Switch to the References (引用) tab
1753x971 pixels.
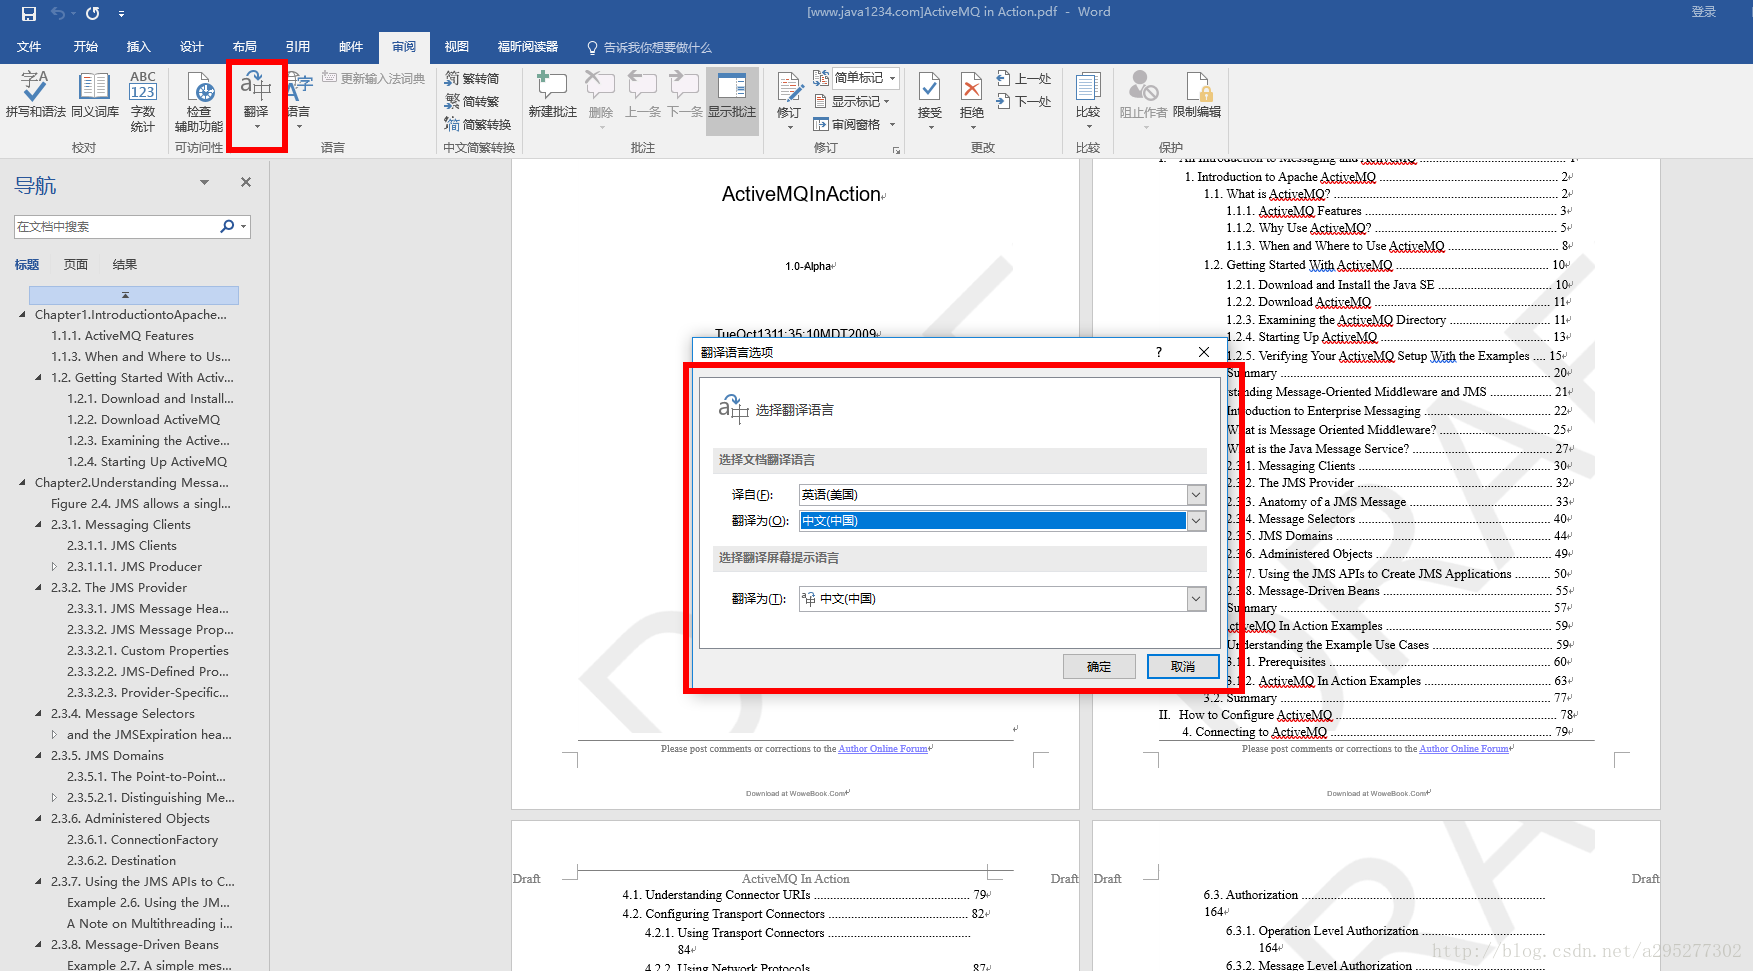click(297, 47)
